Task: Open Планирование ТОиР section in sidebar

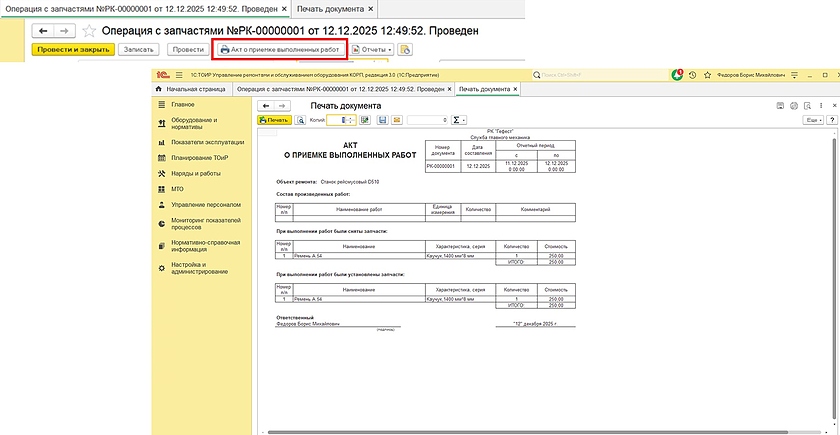Action: (x=198, y=158)
